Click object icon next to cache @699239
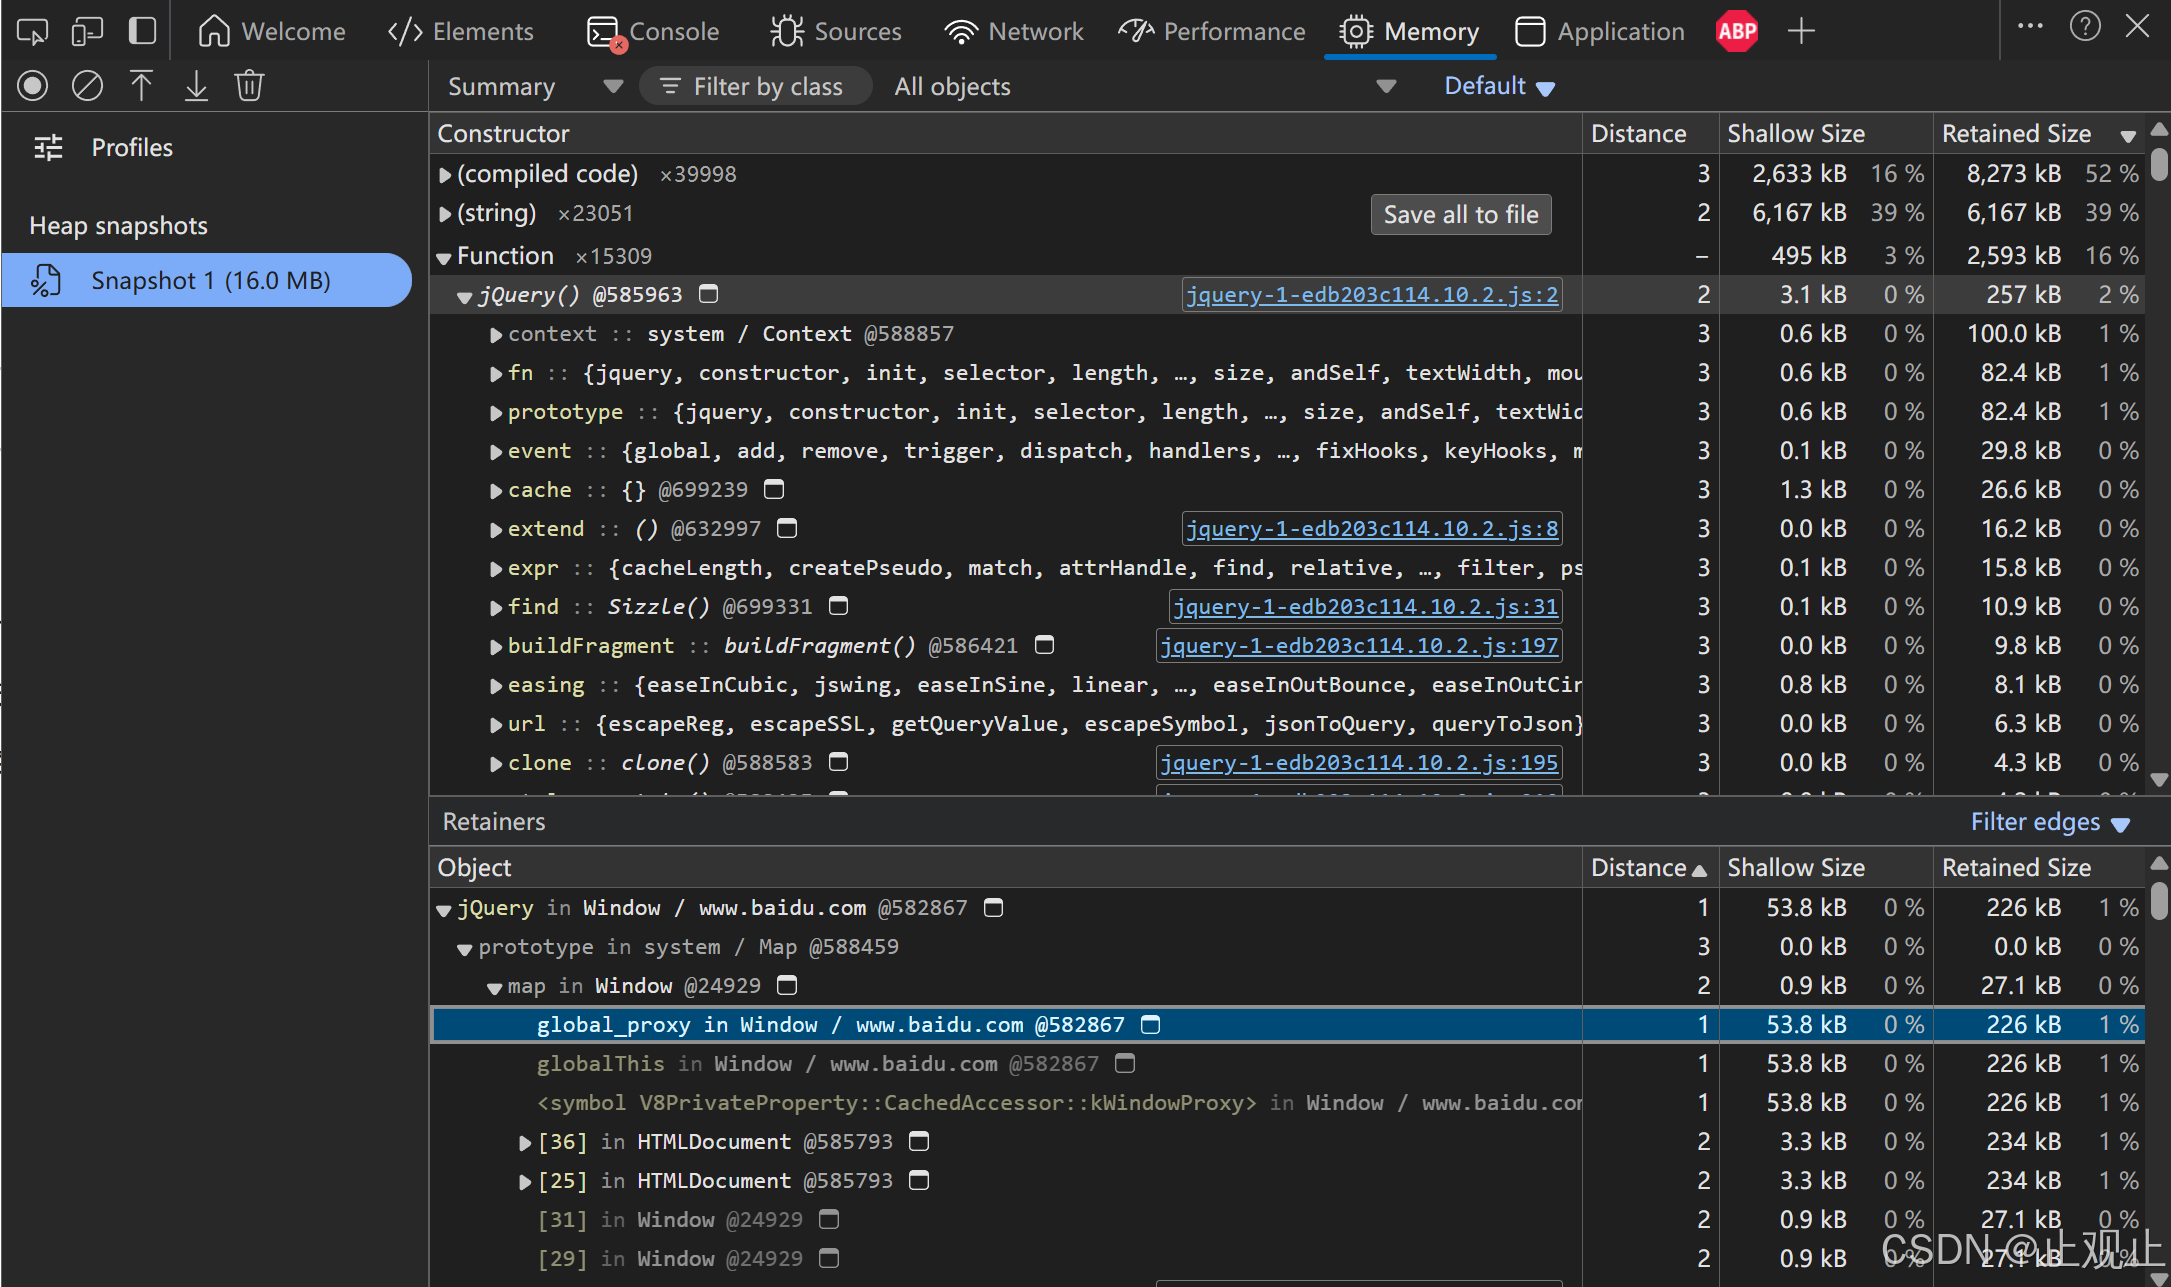The image size is (2171, 1287). [x=774, y=489]
